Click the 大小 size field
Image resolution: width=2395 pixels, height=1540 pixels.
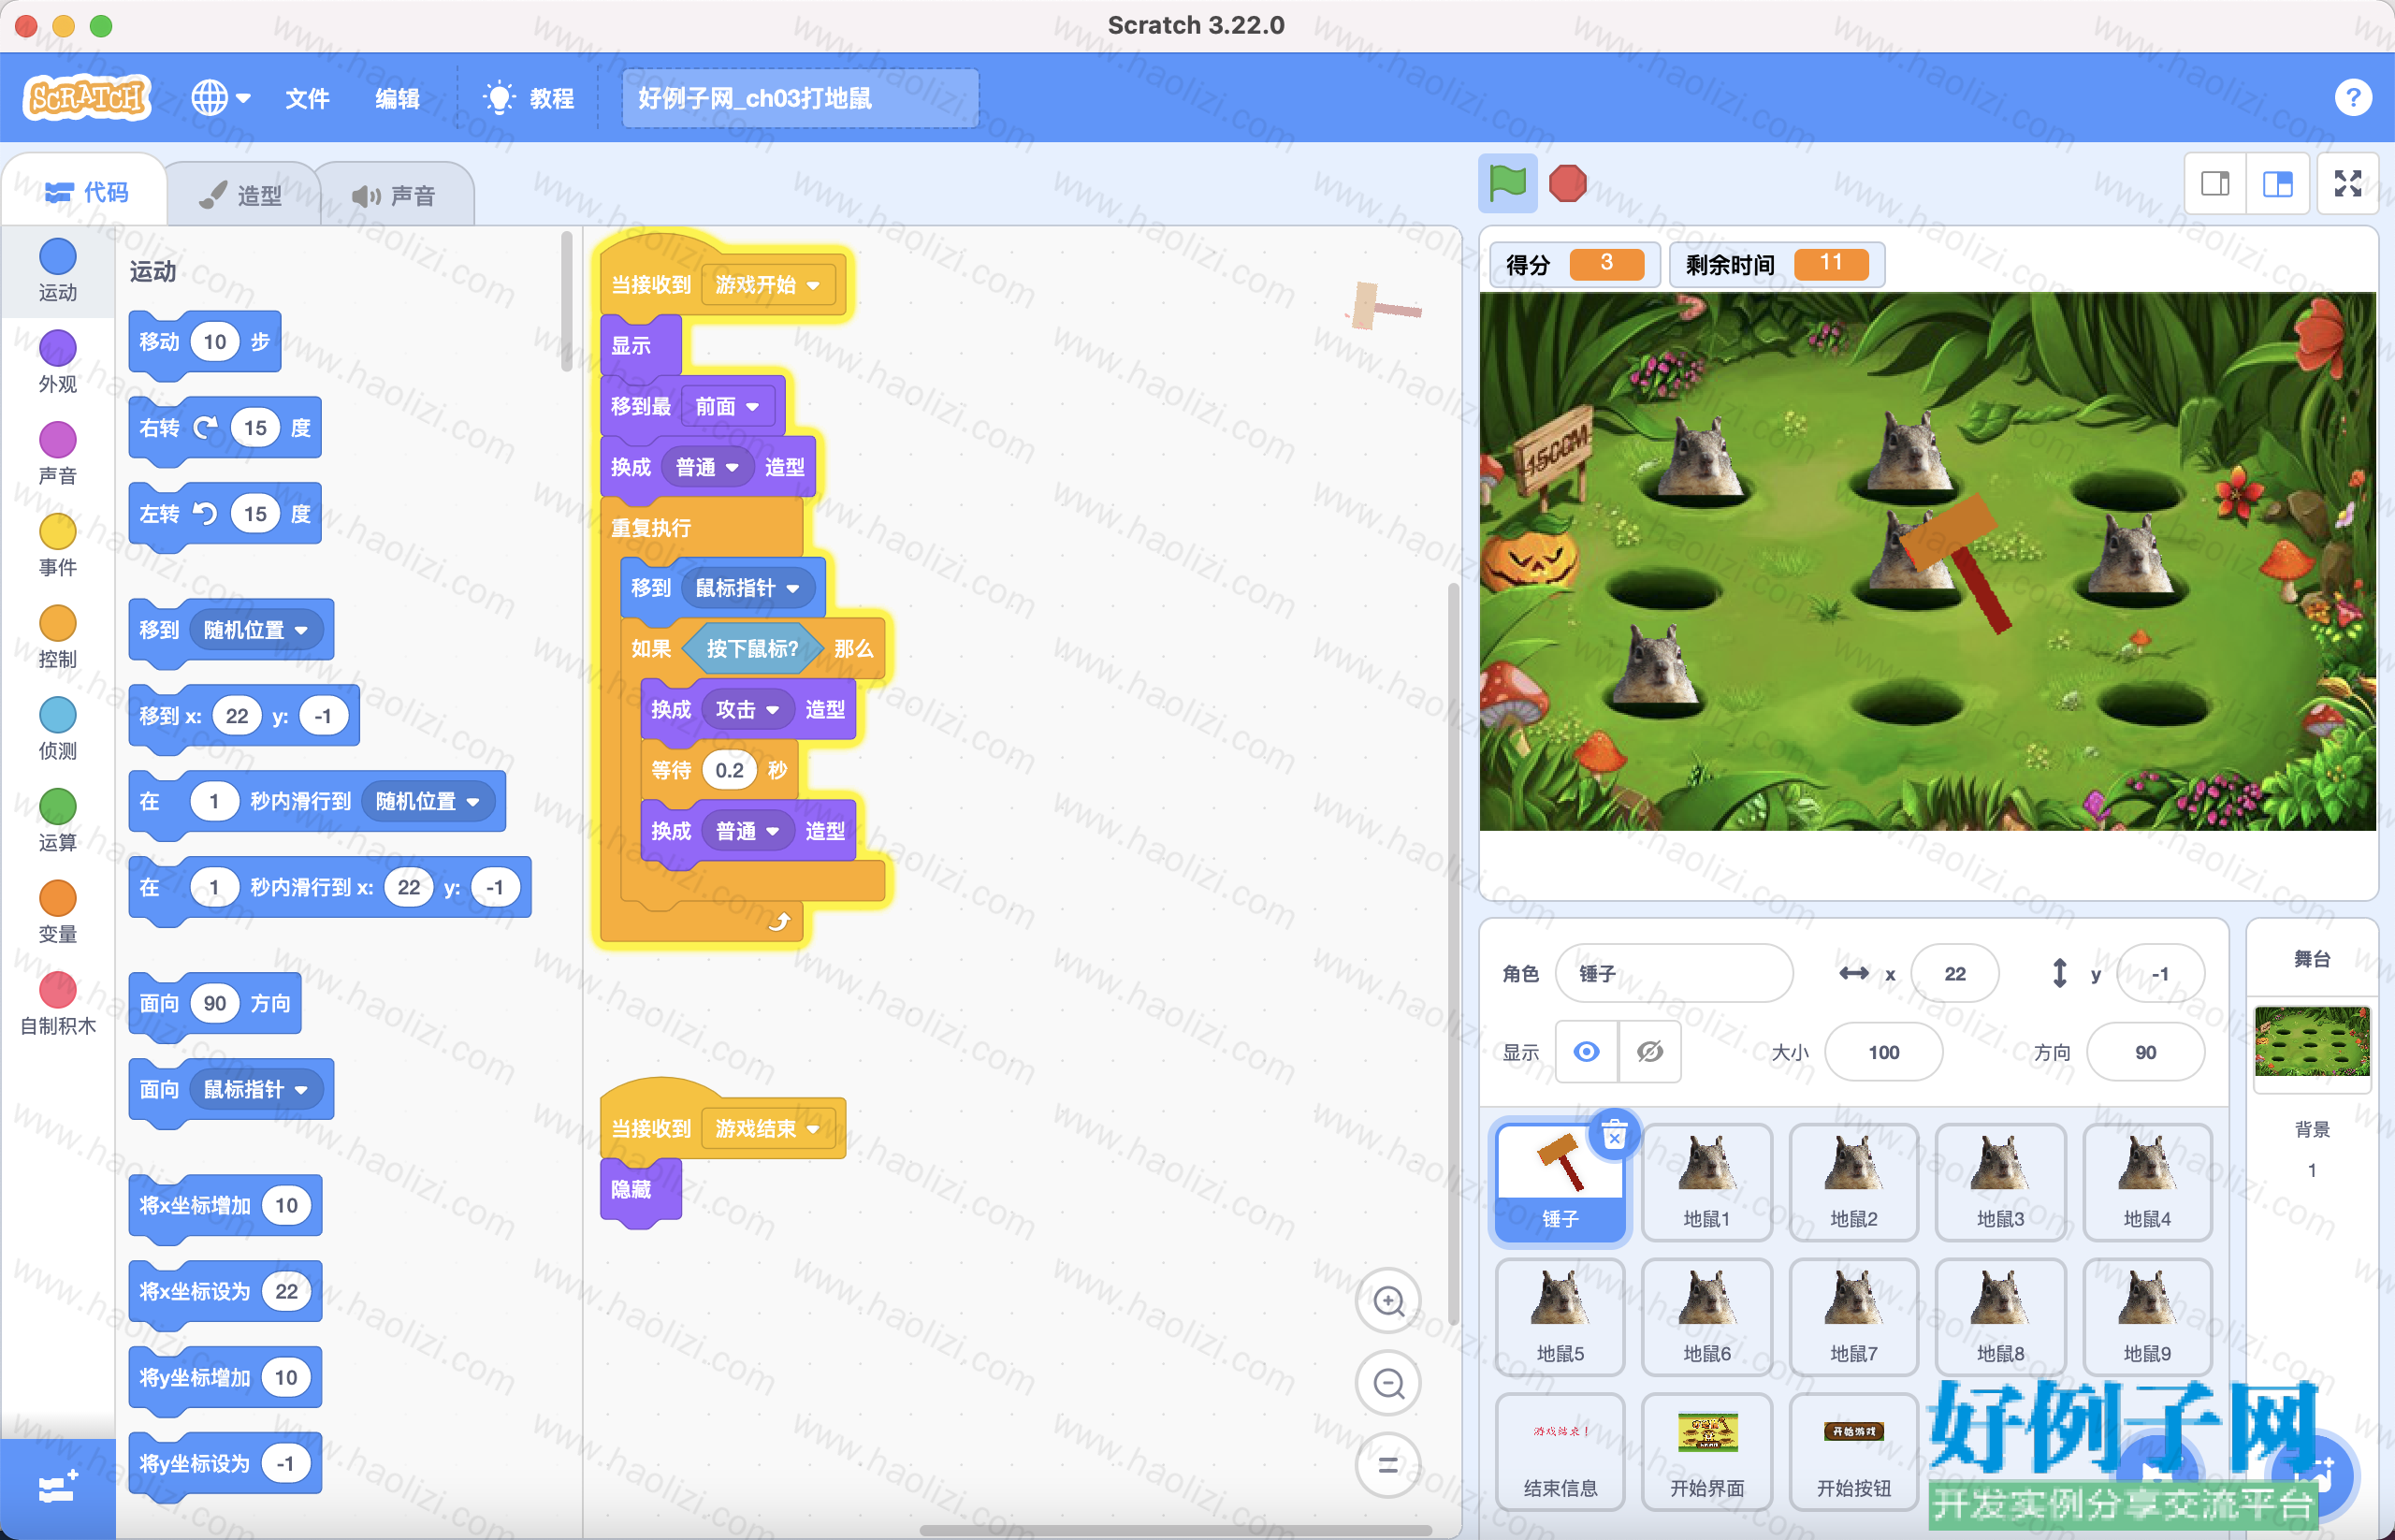click(1883, 1052)
